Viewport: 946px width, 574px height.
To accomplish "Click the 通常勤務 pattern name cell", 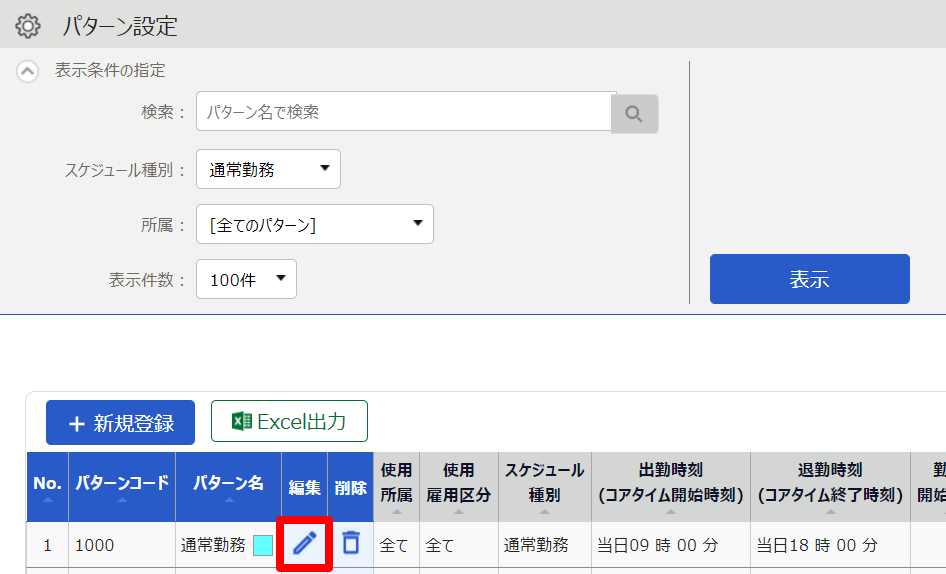I will [x=229, y=545].
